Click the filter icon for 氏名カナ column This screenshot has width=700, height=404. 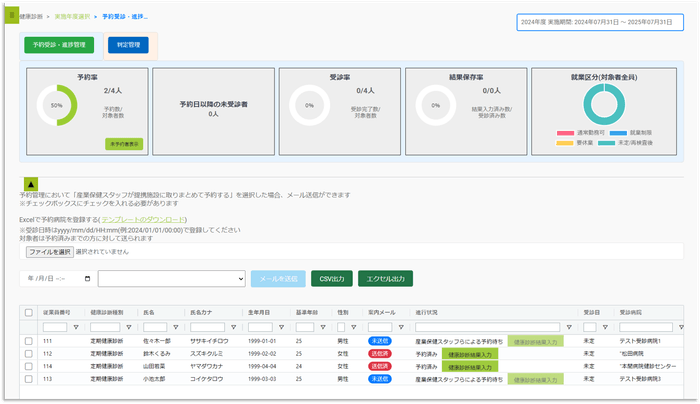click(235, 327)
